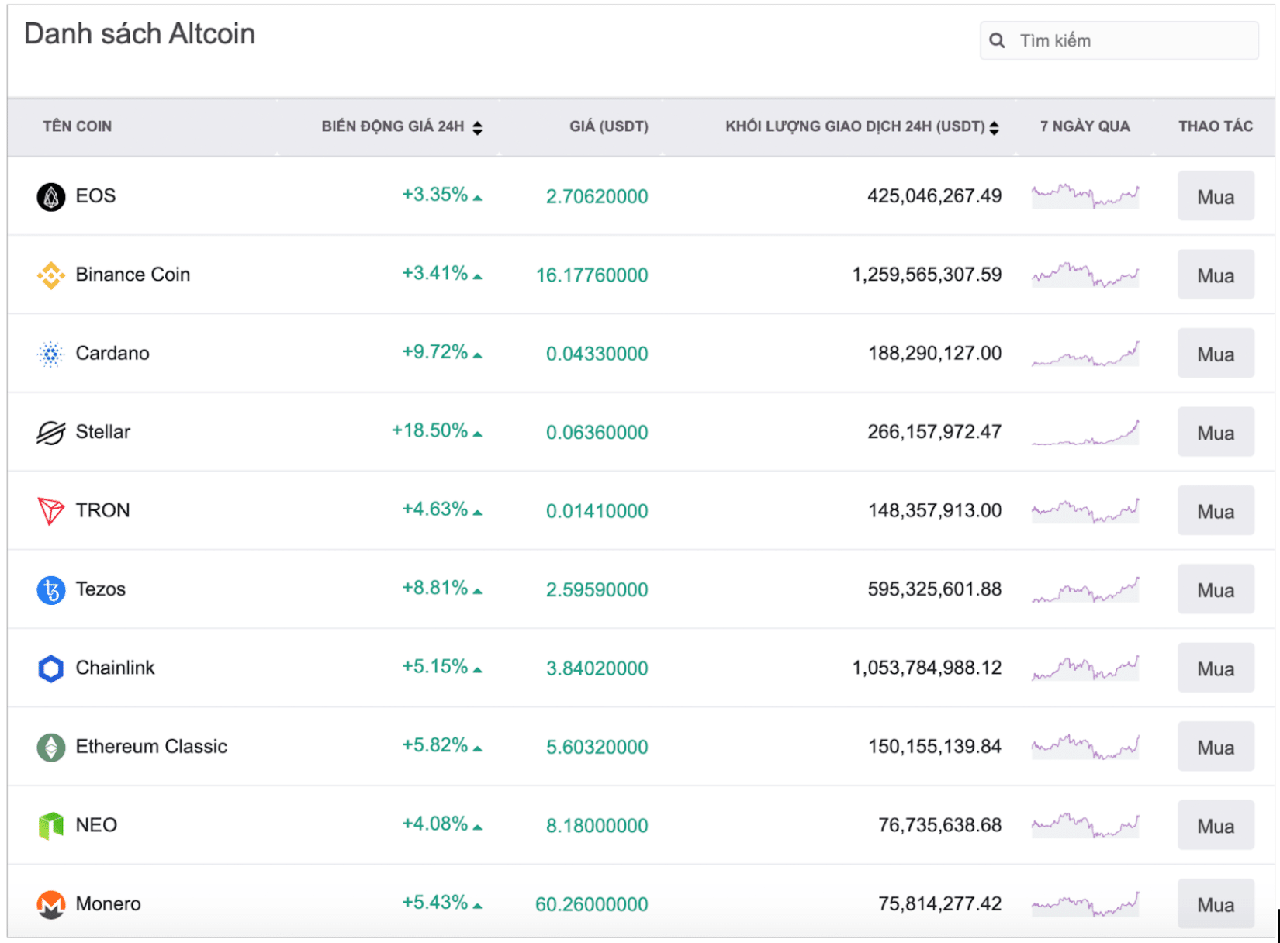Screen dimensions: 1280x943
Task: Select the Binance Coin name
Action: (133, 275)
